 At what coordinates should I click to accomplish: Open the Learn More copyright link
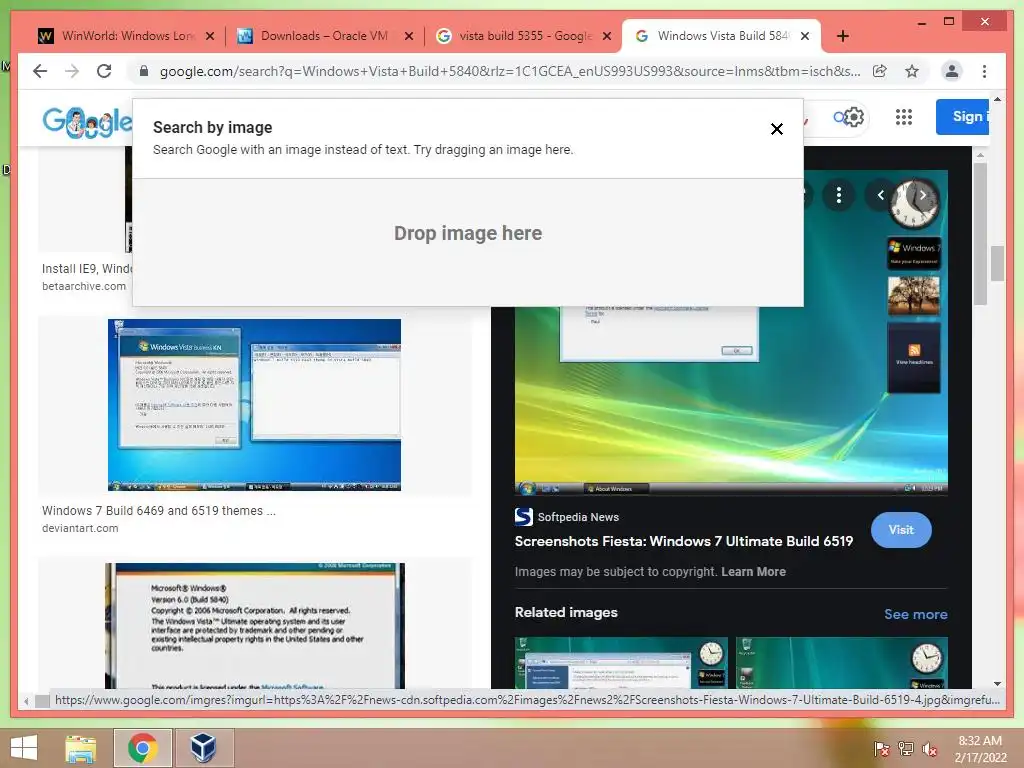click(753, 571)
